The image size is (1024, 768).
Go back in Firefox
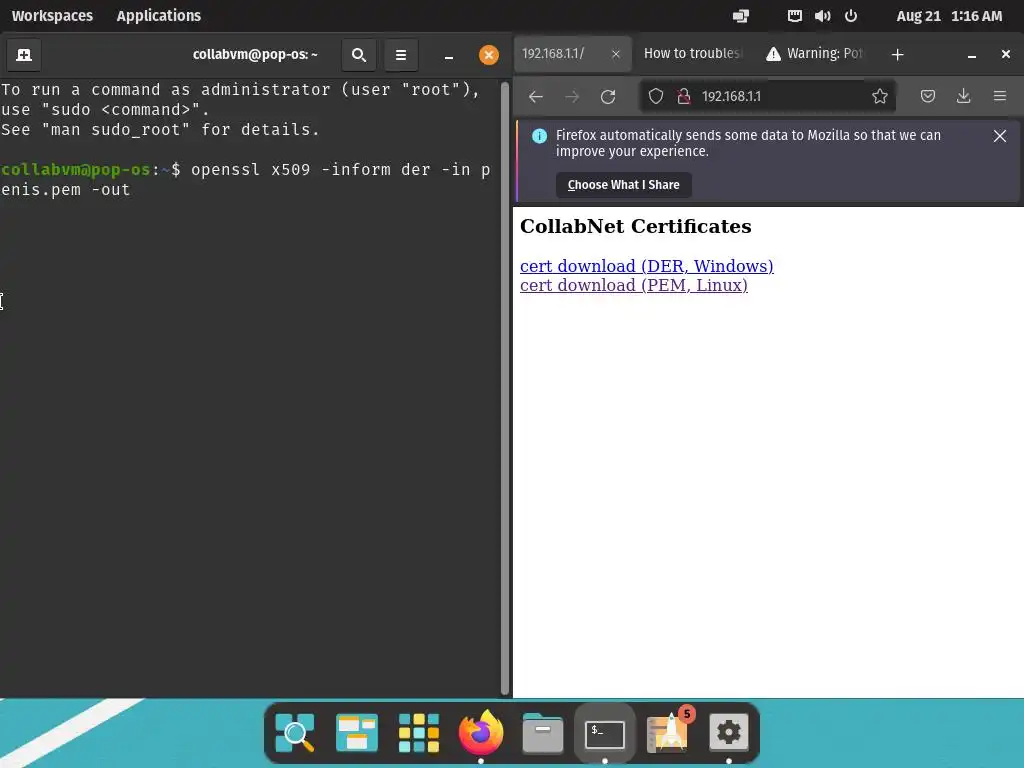pos(536,97)
